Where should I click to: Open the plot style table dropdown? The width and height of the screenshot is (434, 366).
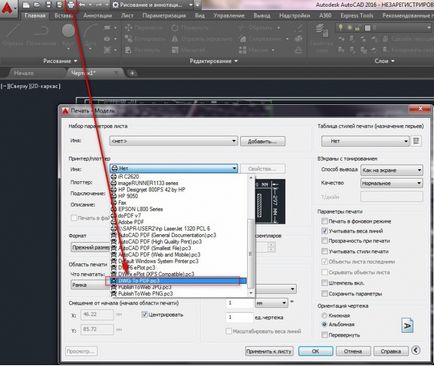coord(365,141)
